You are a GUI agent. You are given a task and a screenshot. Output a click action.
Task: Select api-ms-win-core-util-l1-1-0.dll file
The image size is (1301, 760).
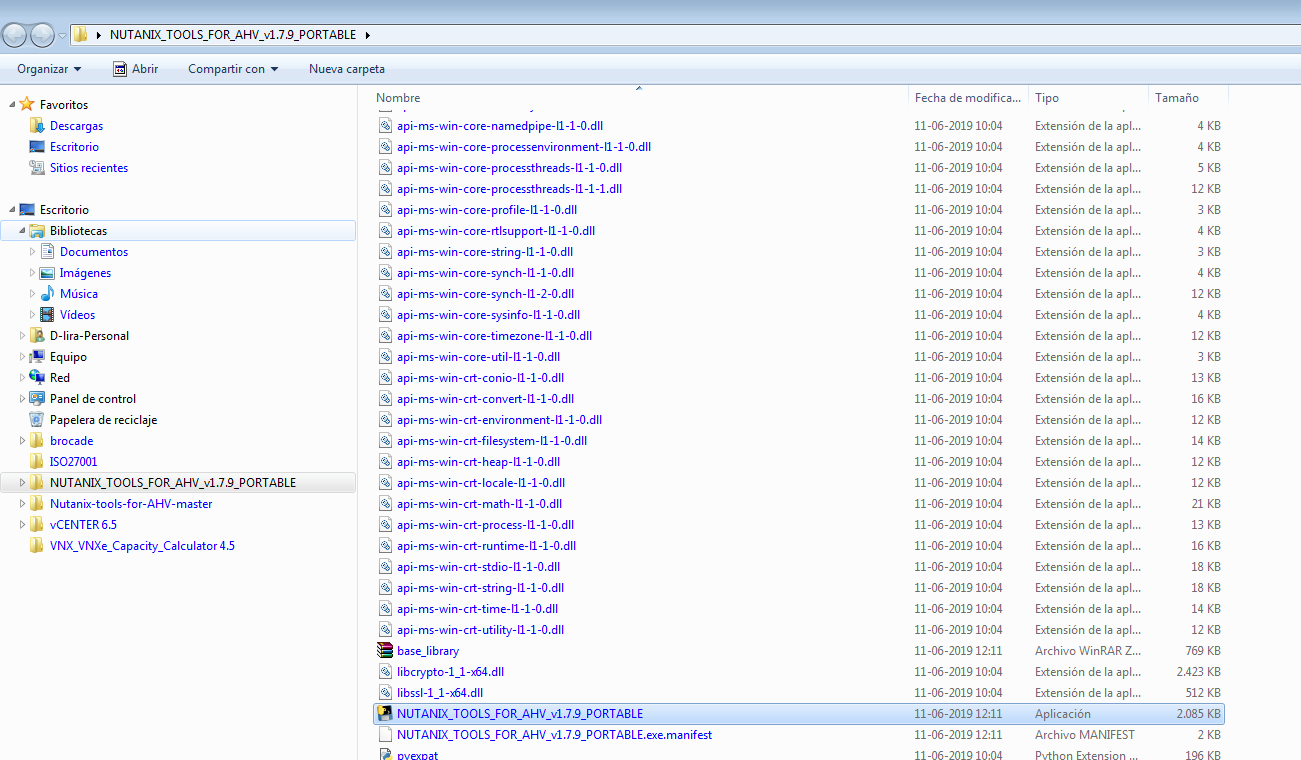[x=478, y=357]
